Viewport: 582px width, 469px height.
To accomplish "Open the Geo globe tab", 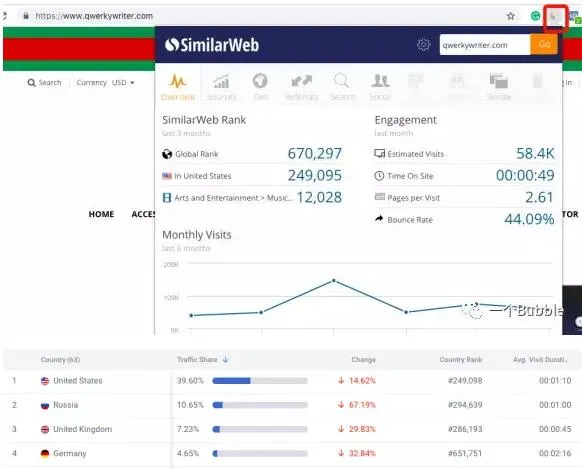I will coord(261,87).
